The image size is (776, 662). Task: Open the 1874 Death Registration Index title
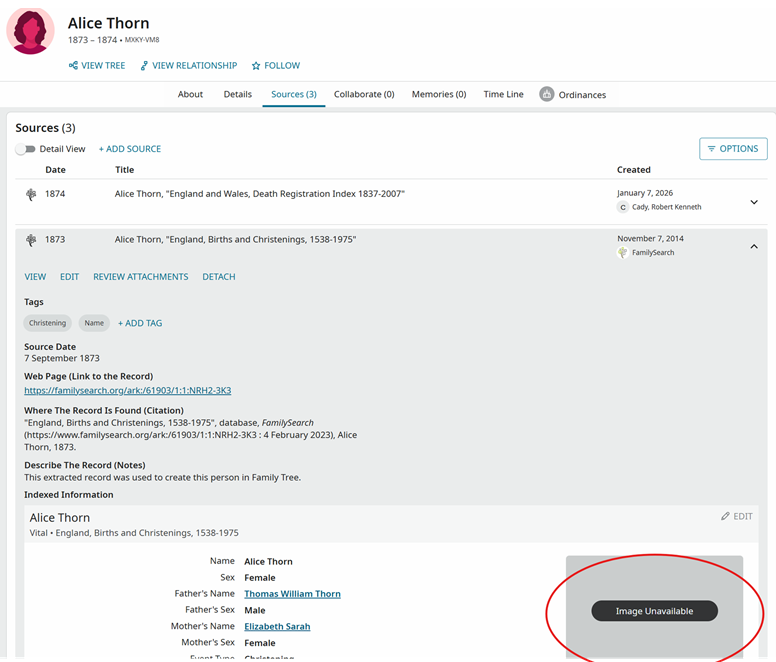pos(259,194)
